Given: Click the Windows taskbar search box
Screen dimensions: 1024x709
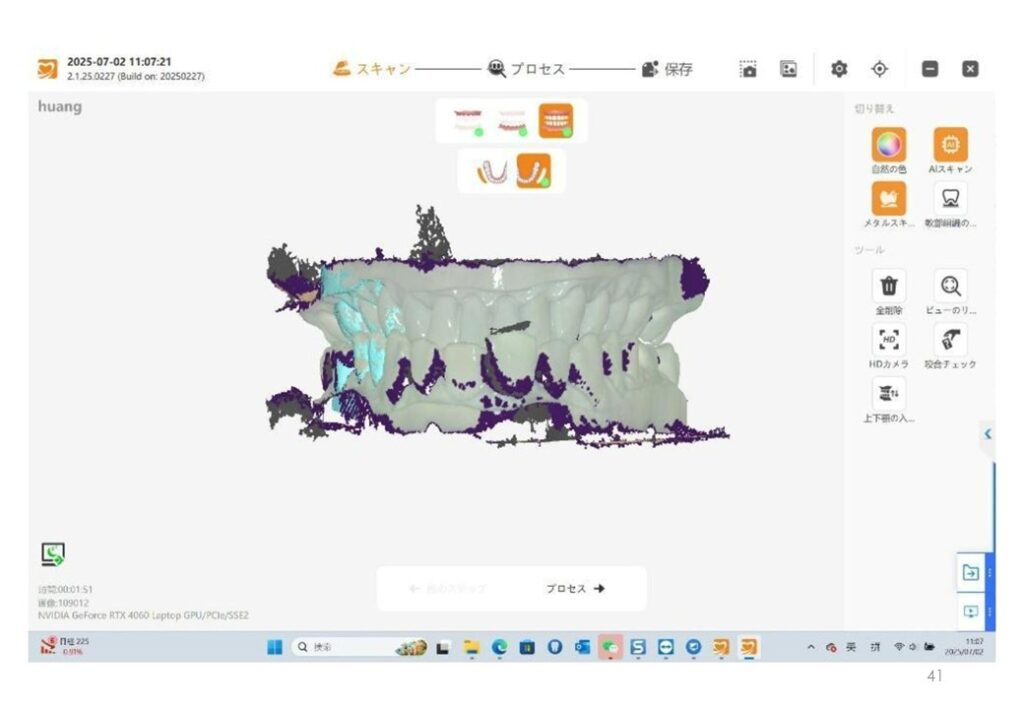Looking at the screenshot, I should pos(340,647).
